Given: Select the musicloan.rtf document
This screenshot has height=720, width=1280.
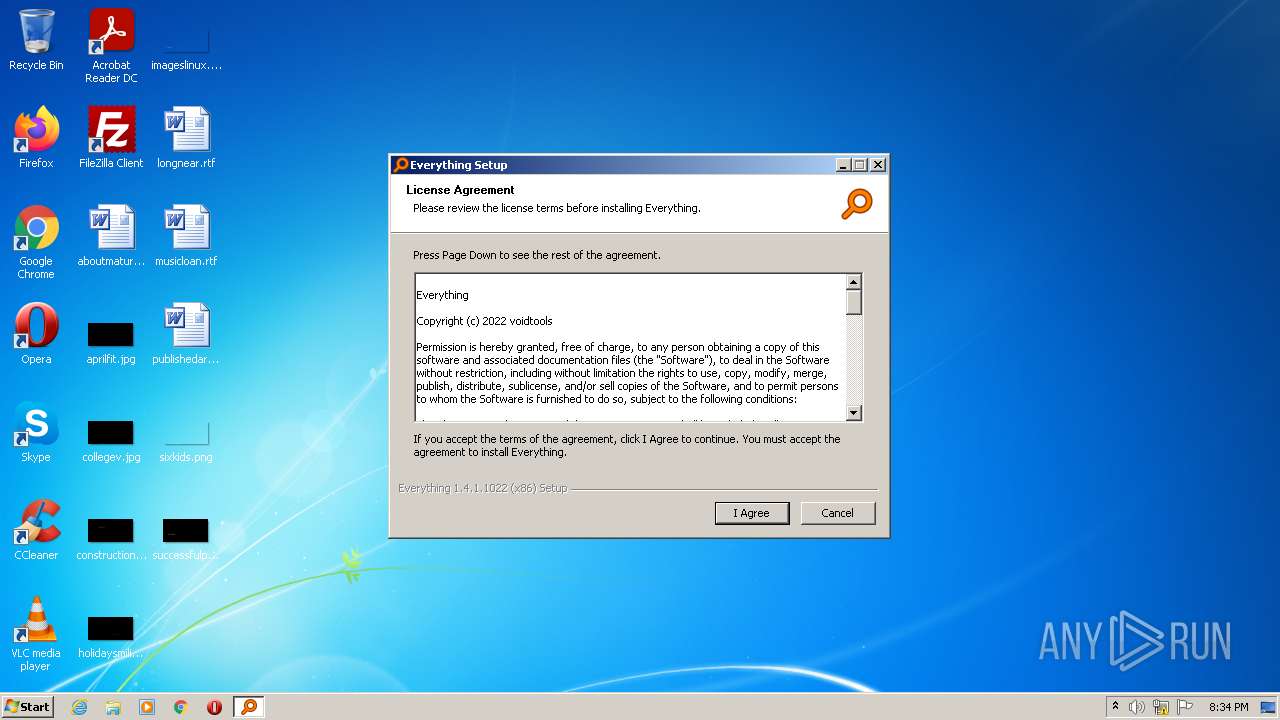Looking at the screenshot, I should [x=186, y=237].
